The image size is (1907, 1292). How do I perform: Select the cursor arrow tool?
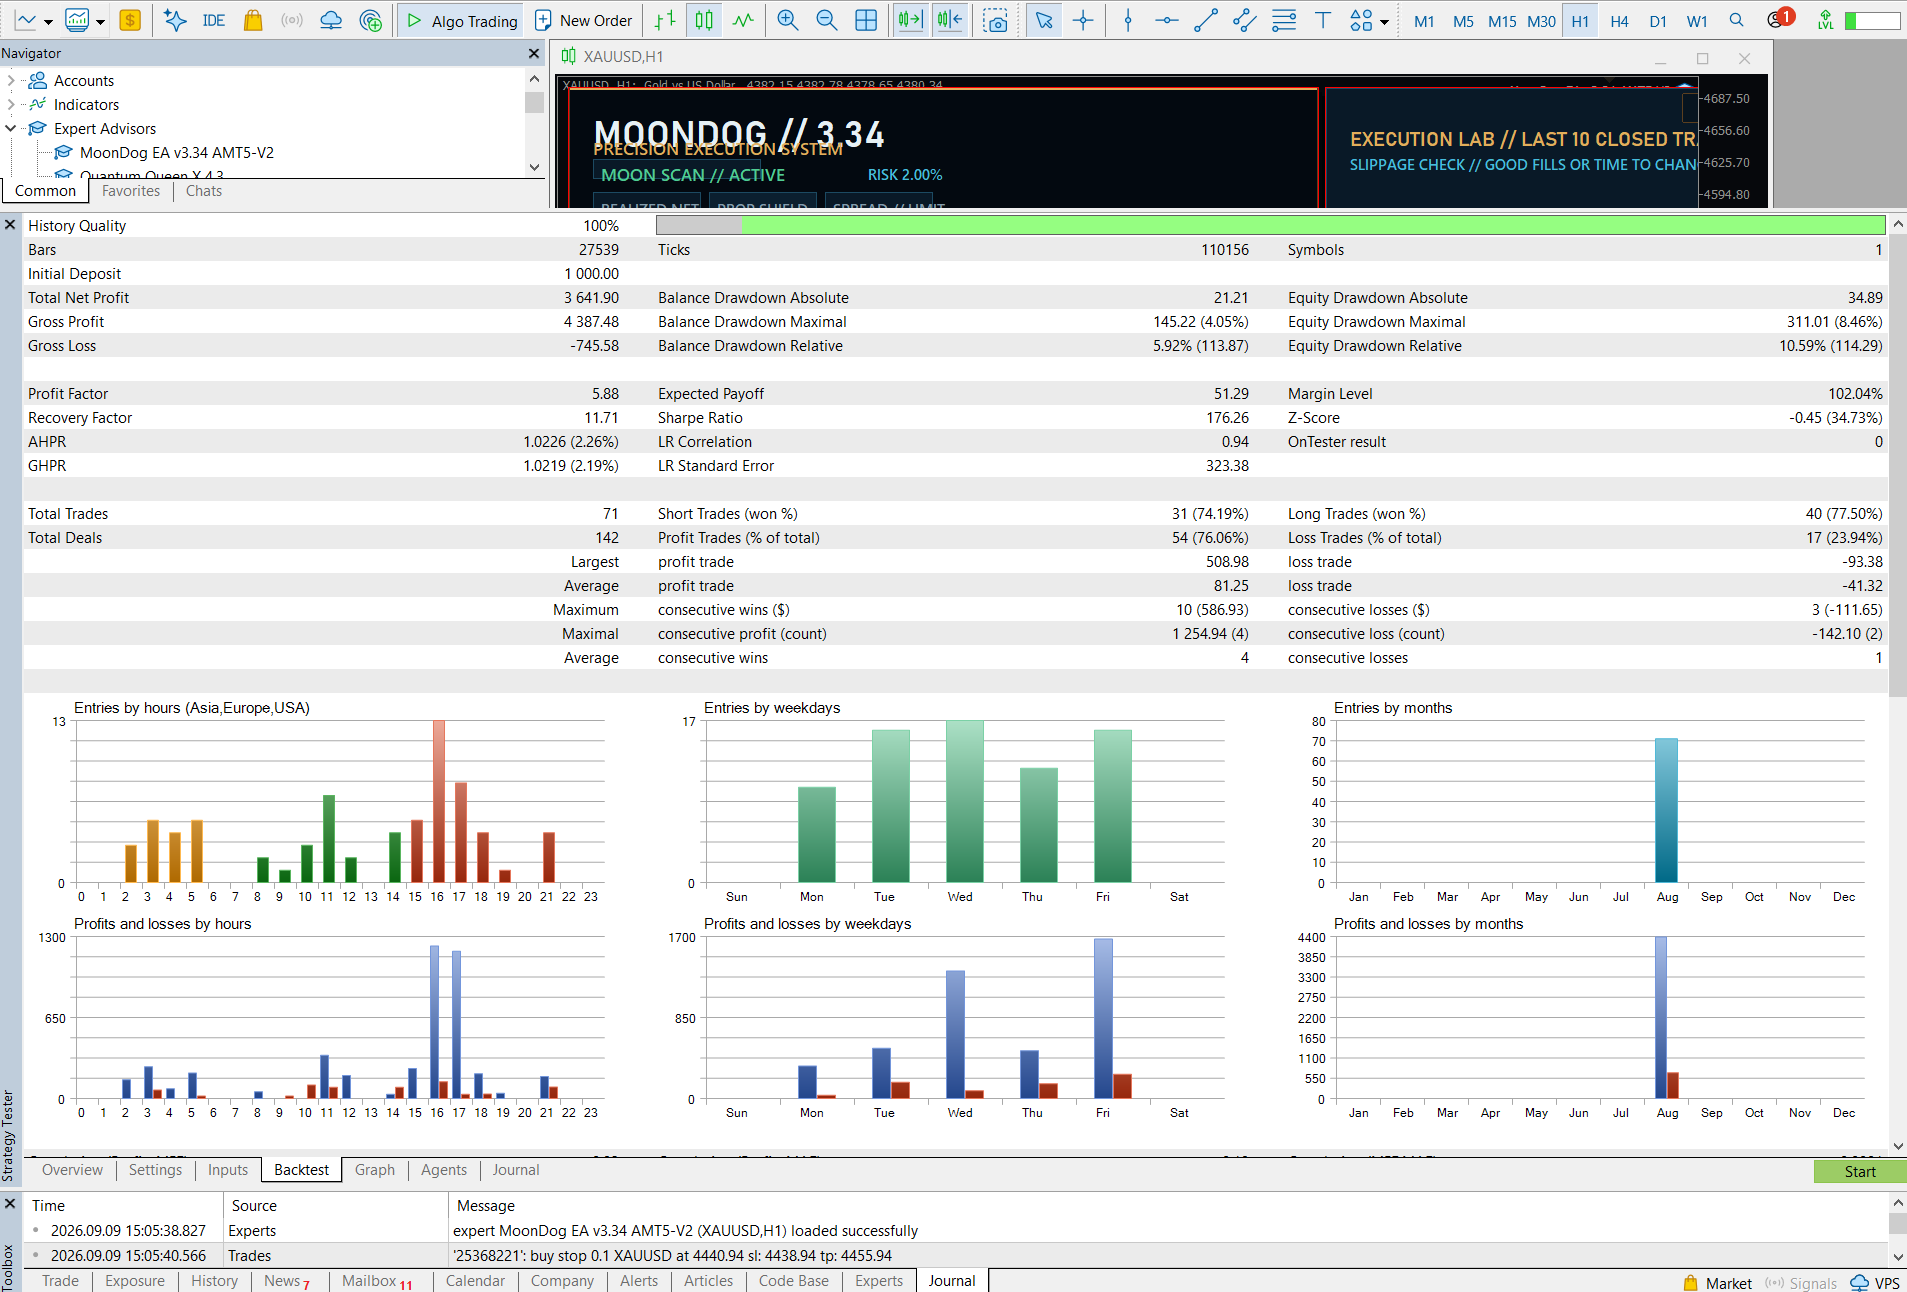(x=1044, y=20)
